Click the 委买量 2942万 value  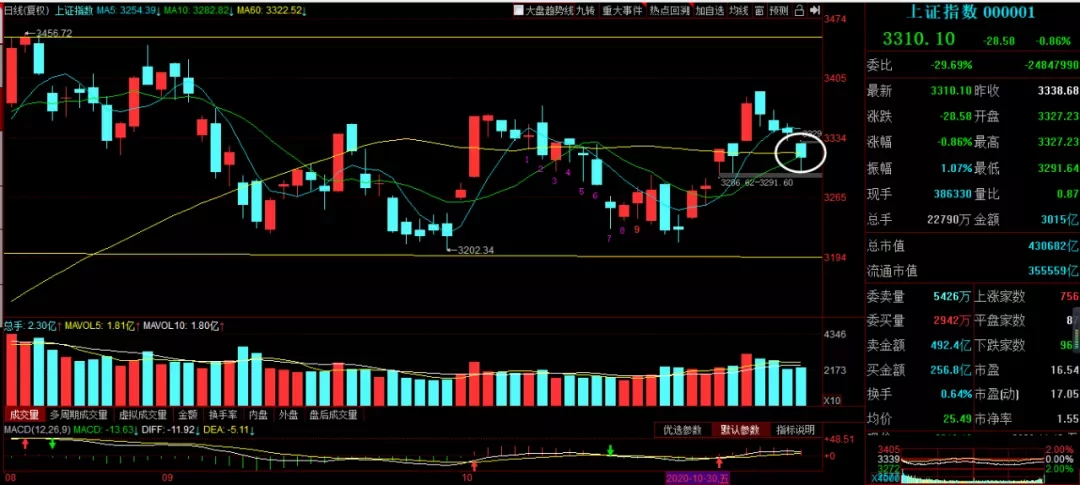[952, 320]
